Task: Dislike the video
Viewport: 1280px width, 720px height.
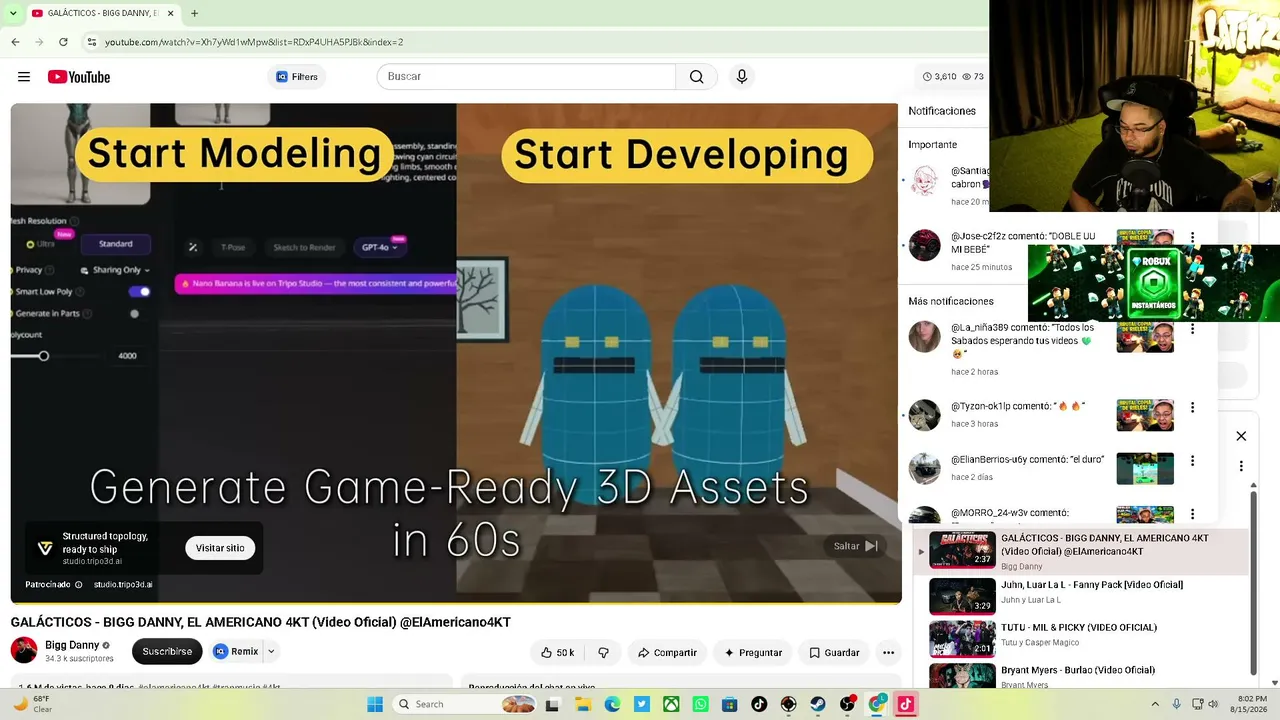Action: point(603,652)
